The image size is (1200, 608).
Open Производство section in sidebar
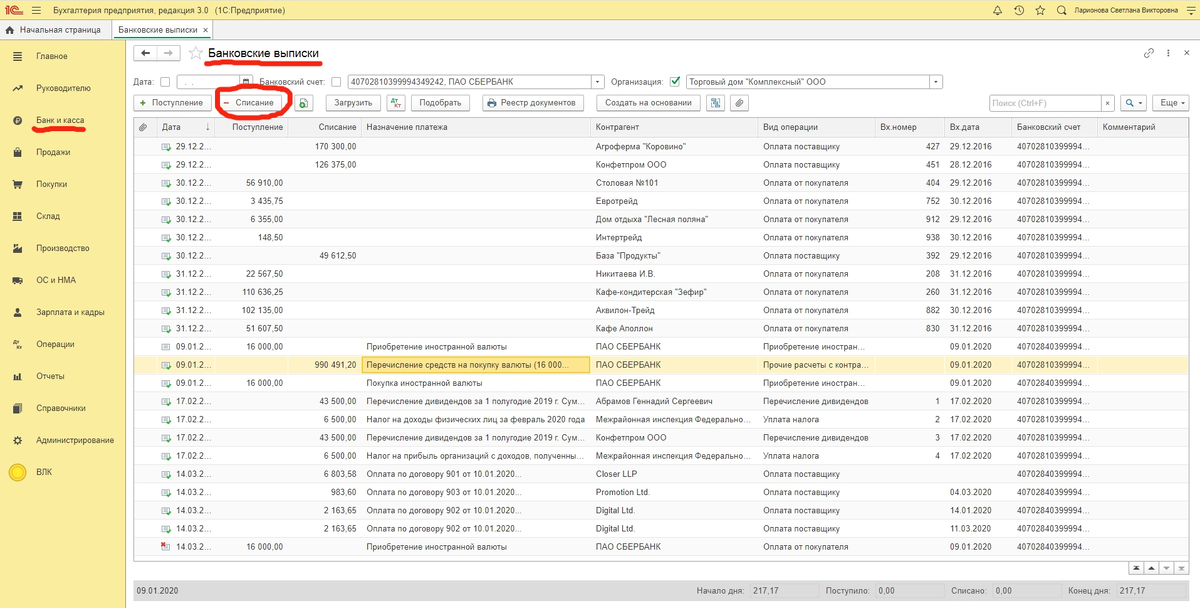[63, 248]
